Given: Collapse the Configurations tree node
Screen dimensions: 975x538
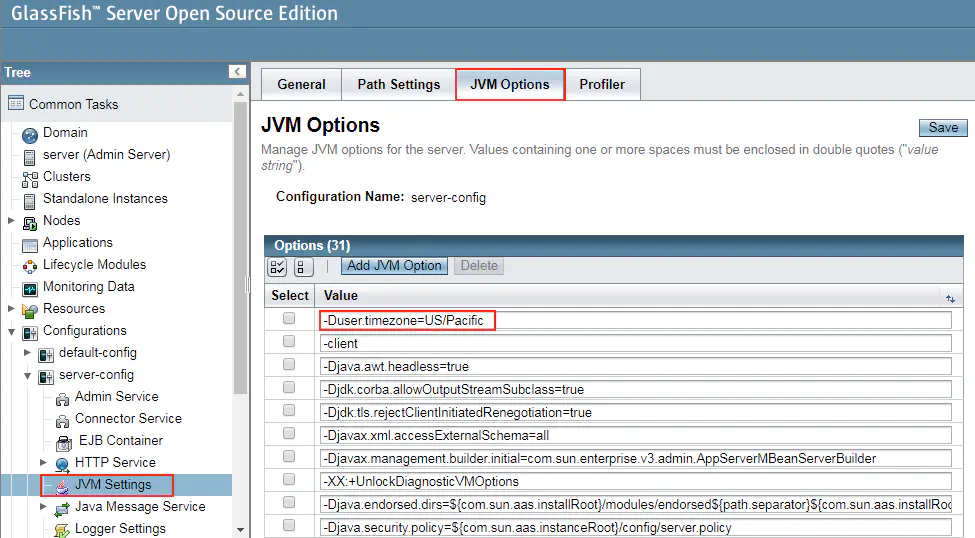Looking at the screenshot, I should [11, 332].
